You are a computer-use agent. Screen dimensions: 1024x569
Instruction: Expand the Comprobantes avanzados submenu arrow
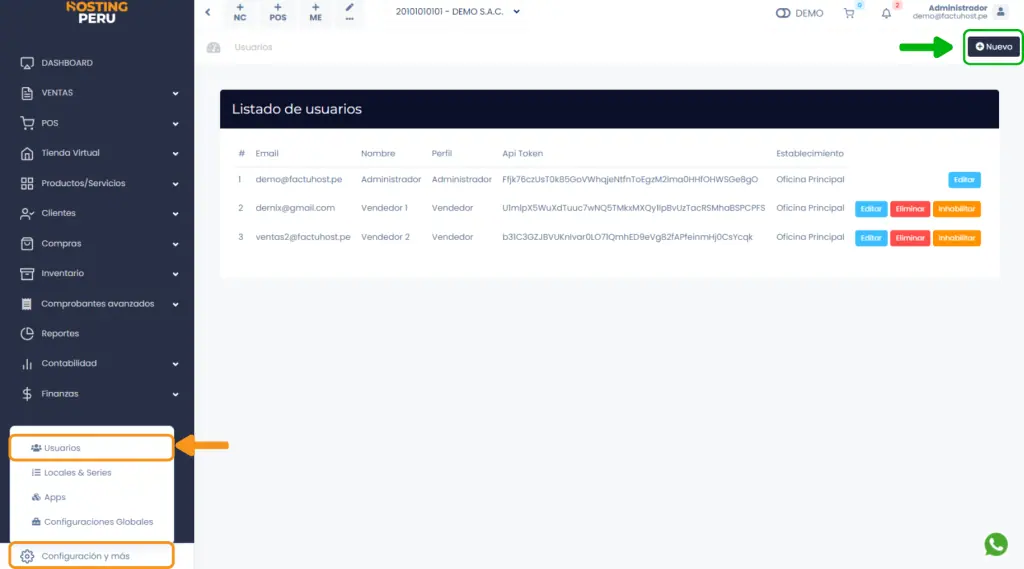175,304
